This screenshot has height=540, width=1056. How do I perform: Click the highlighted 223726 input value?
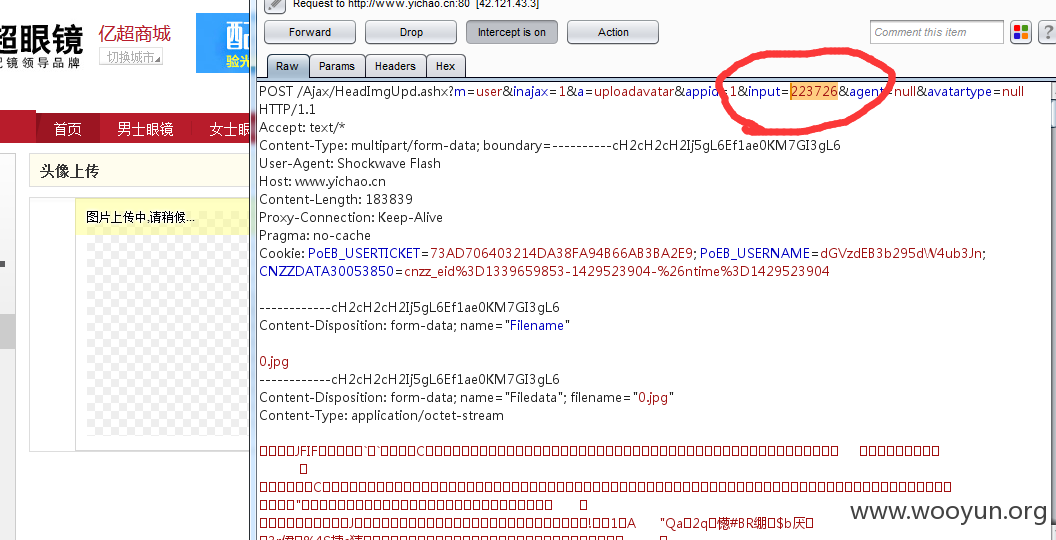tap(814, 92)
